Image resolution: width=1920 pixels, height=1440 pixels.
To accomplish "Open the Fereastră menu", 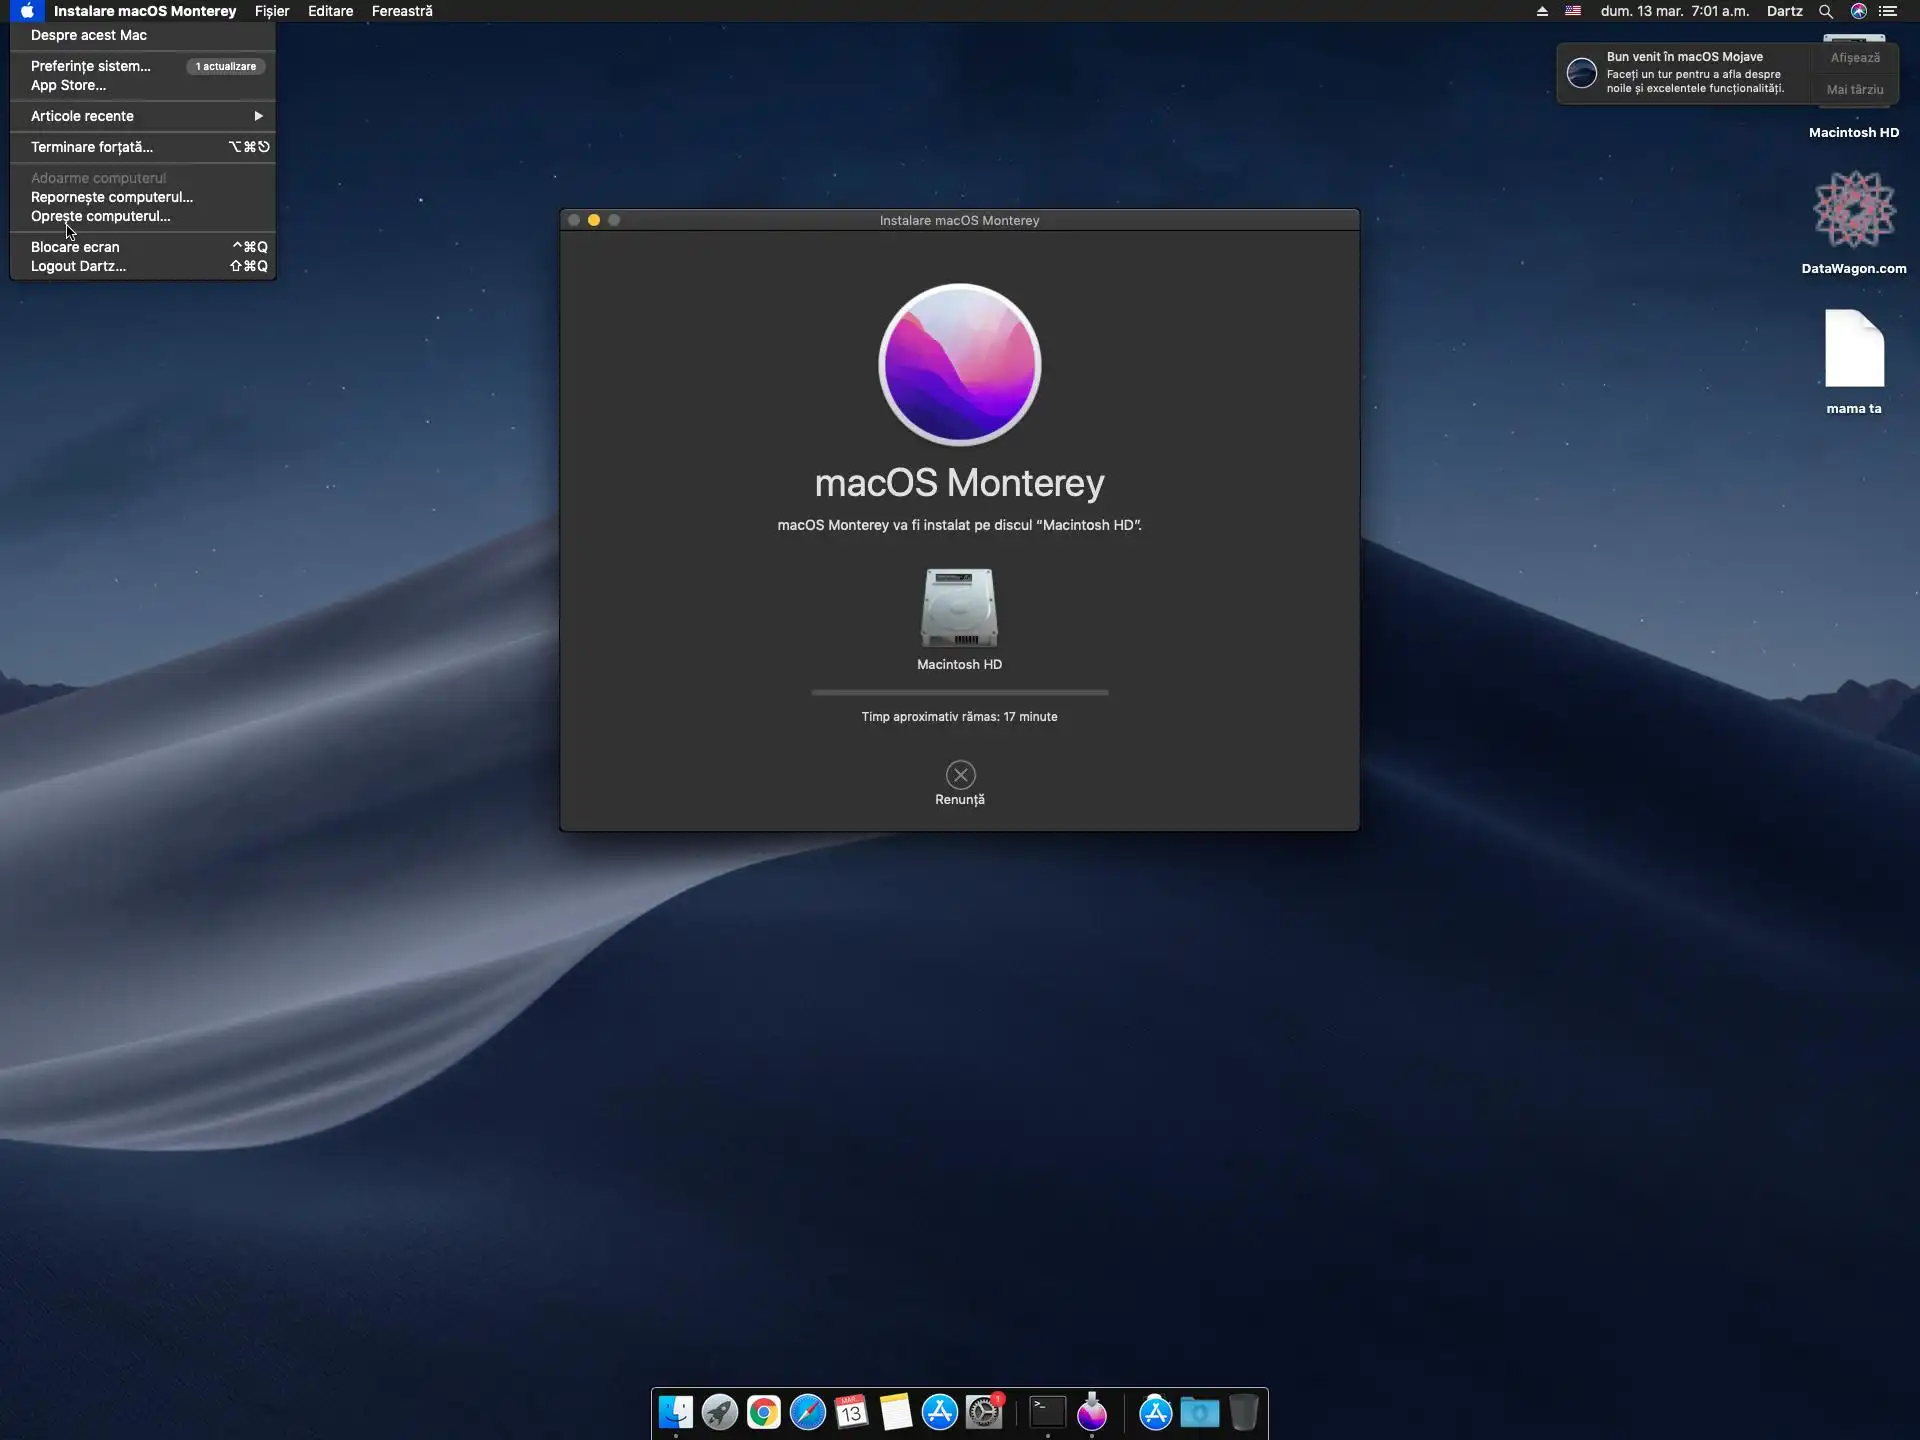I will click(402, 11).
